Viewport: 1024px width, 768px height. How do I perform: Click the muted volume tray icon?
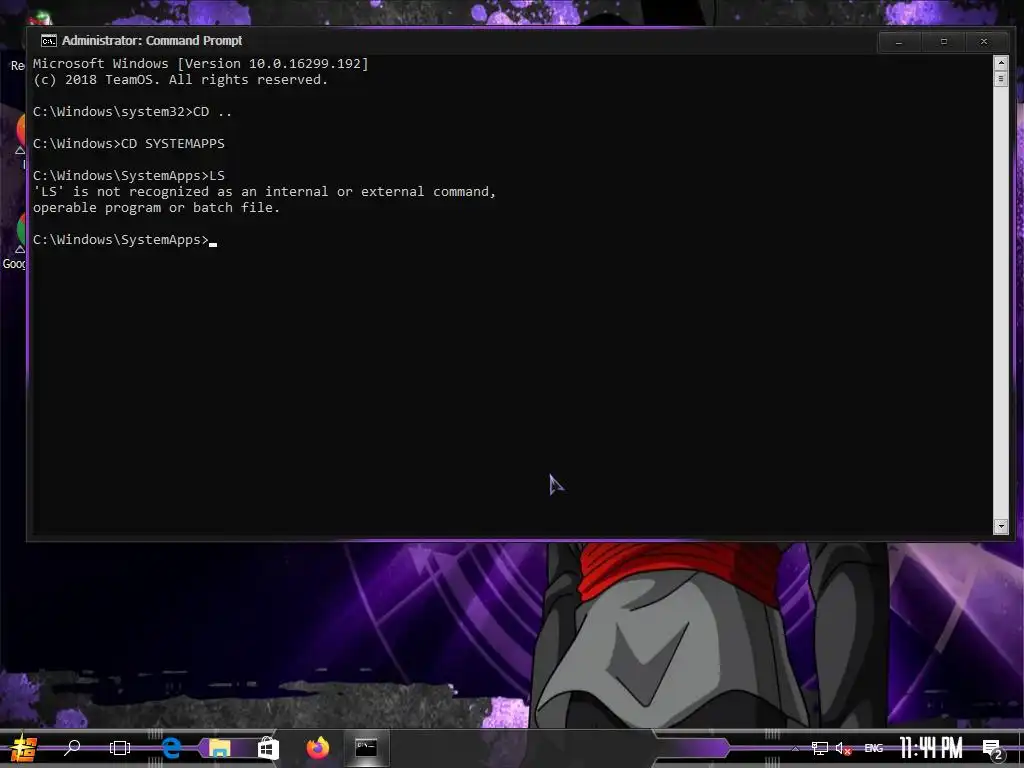point(843,748)
